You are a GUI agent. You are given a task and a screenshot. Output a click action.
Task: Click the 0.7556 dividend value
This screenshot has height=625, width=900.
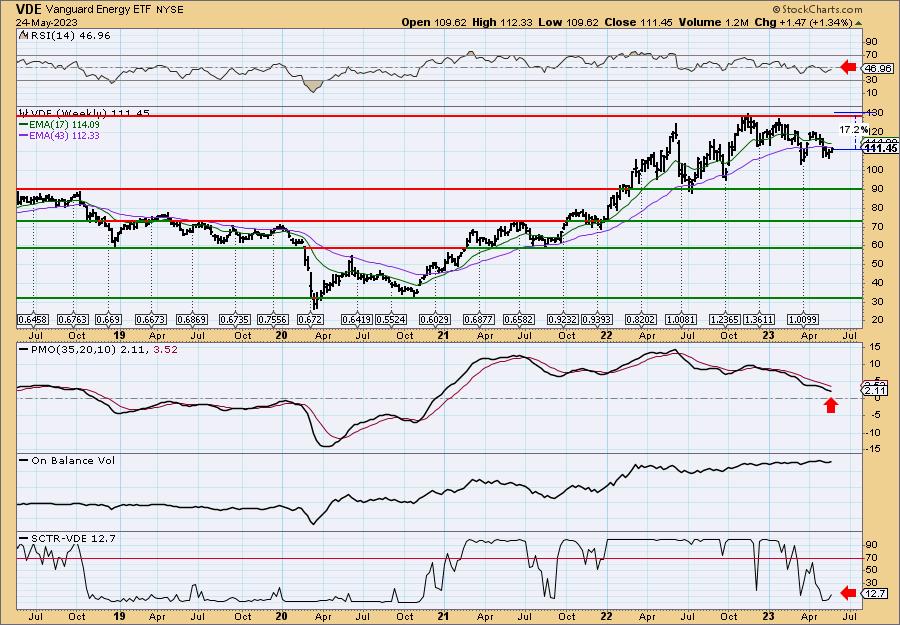273,319
